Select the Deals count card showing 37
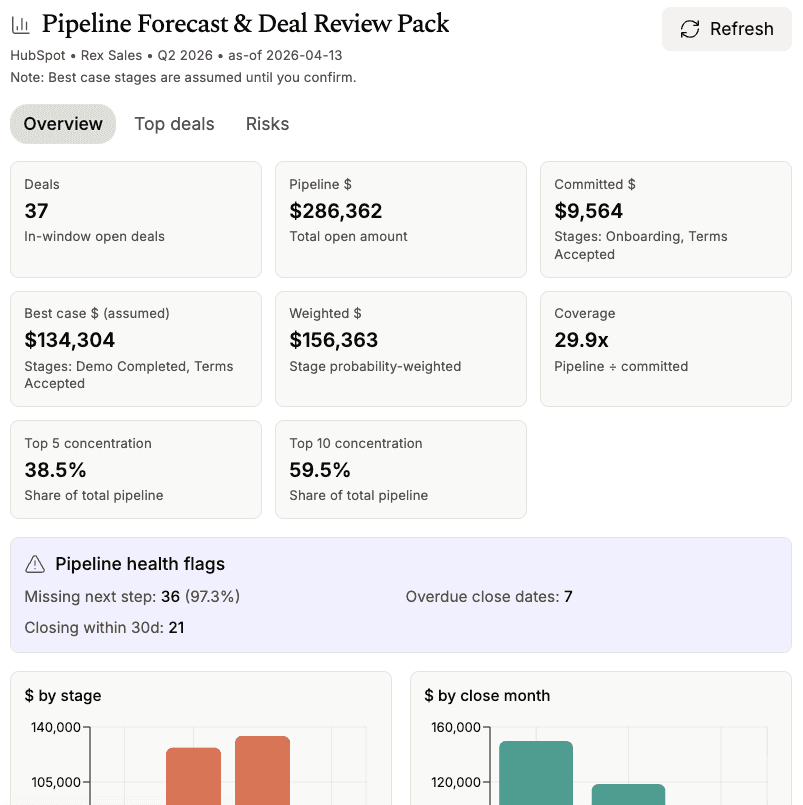The image size is (803, 805). tap(136, 219)
